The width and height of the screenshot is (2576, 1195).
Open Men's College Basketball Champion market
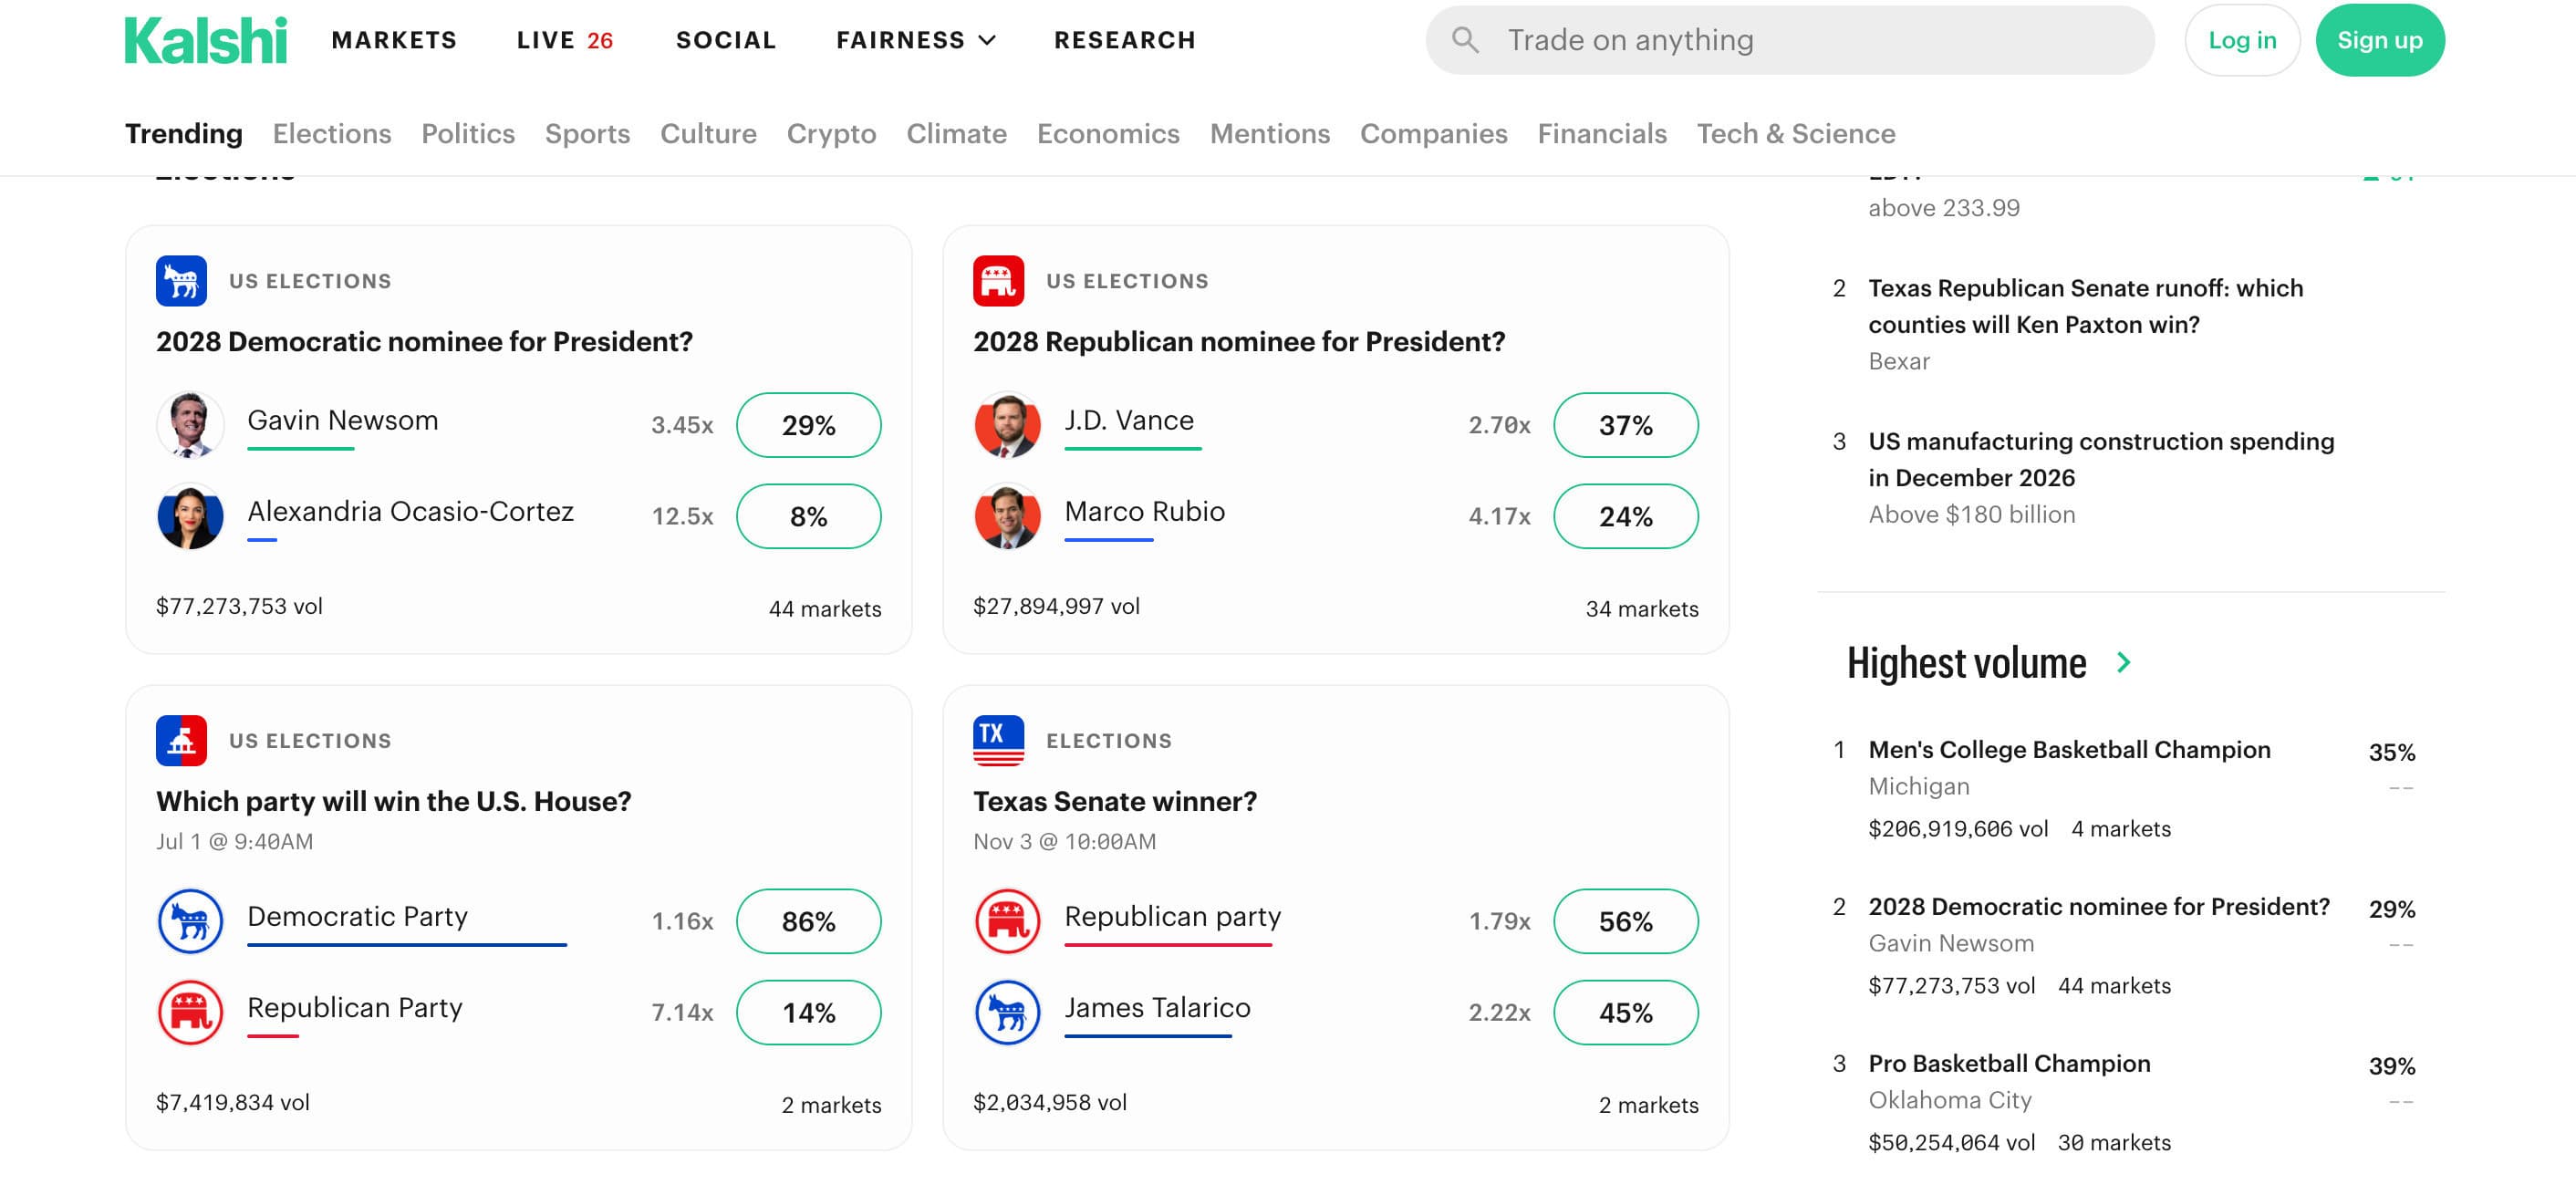coord(2069,750)
